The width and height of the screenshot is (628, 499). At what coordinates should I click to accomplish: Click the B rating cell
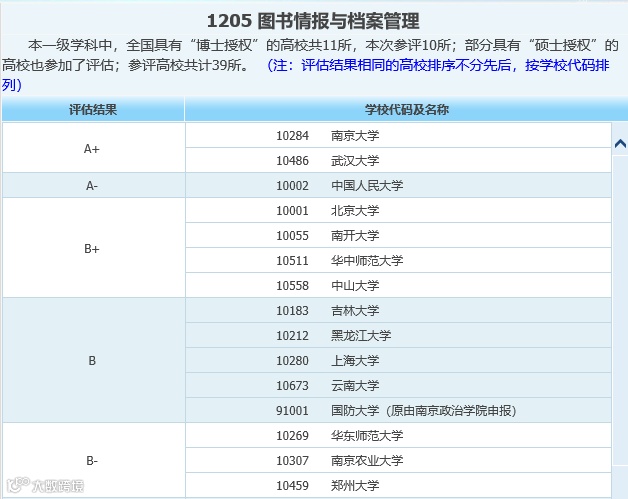pos(94,360)
